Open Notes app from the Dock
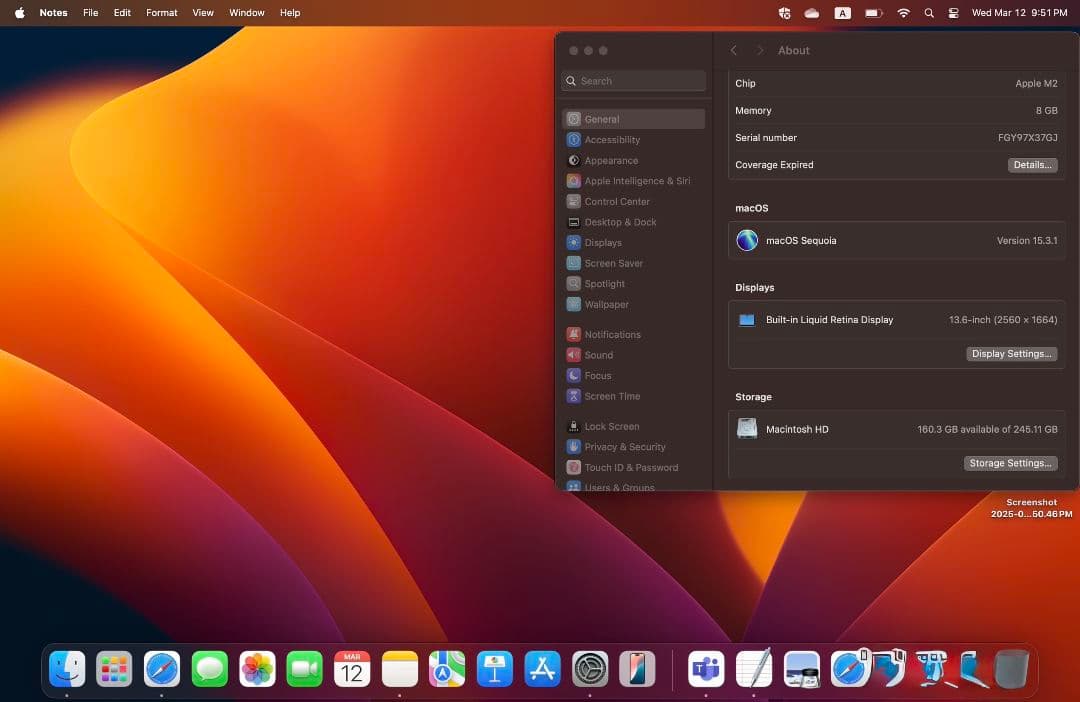The image size is (1080, 702). (x=399, y=669)
